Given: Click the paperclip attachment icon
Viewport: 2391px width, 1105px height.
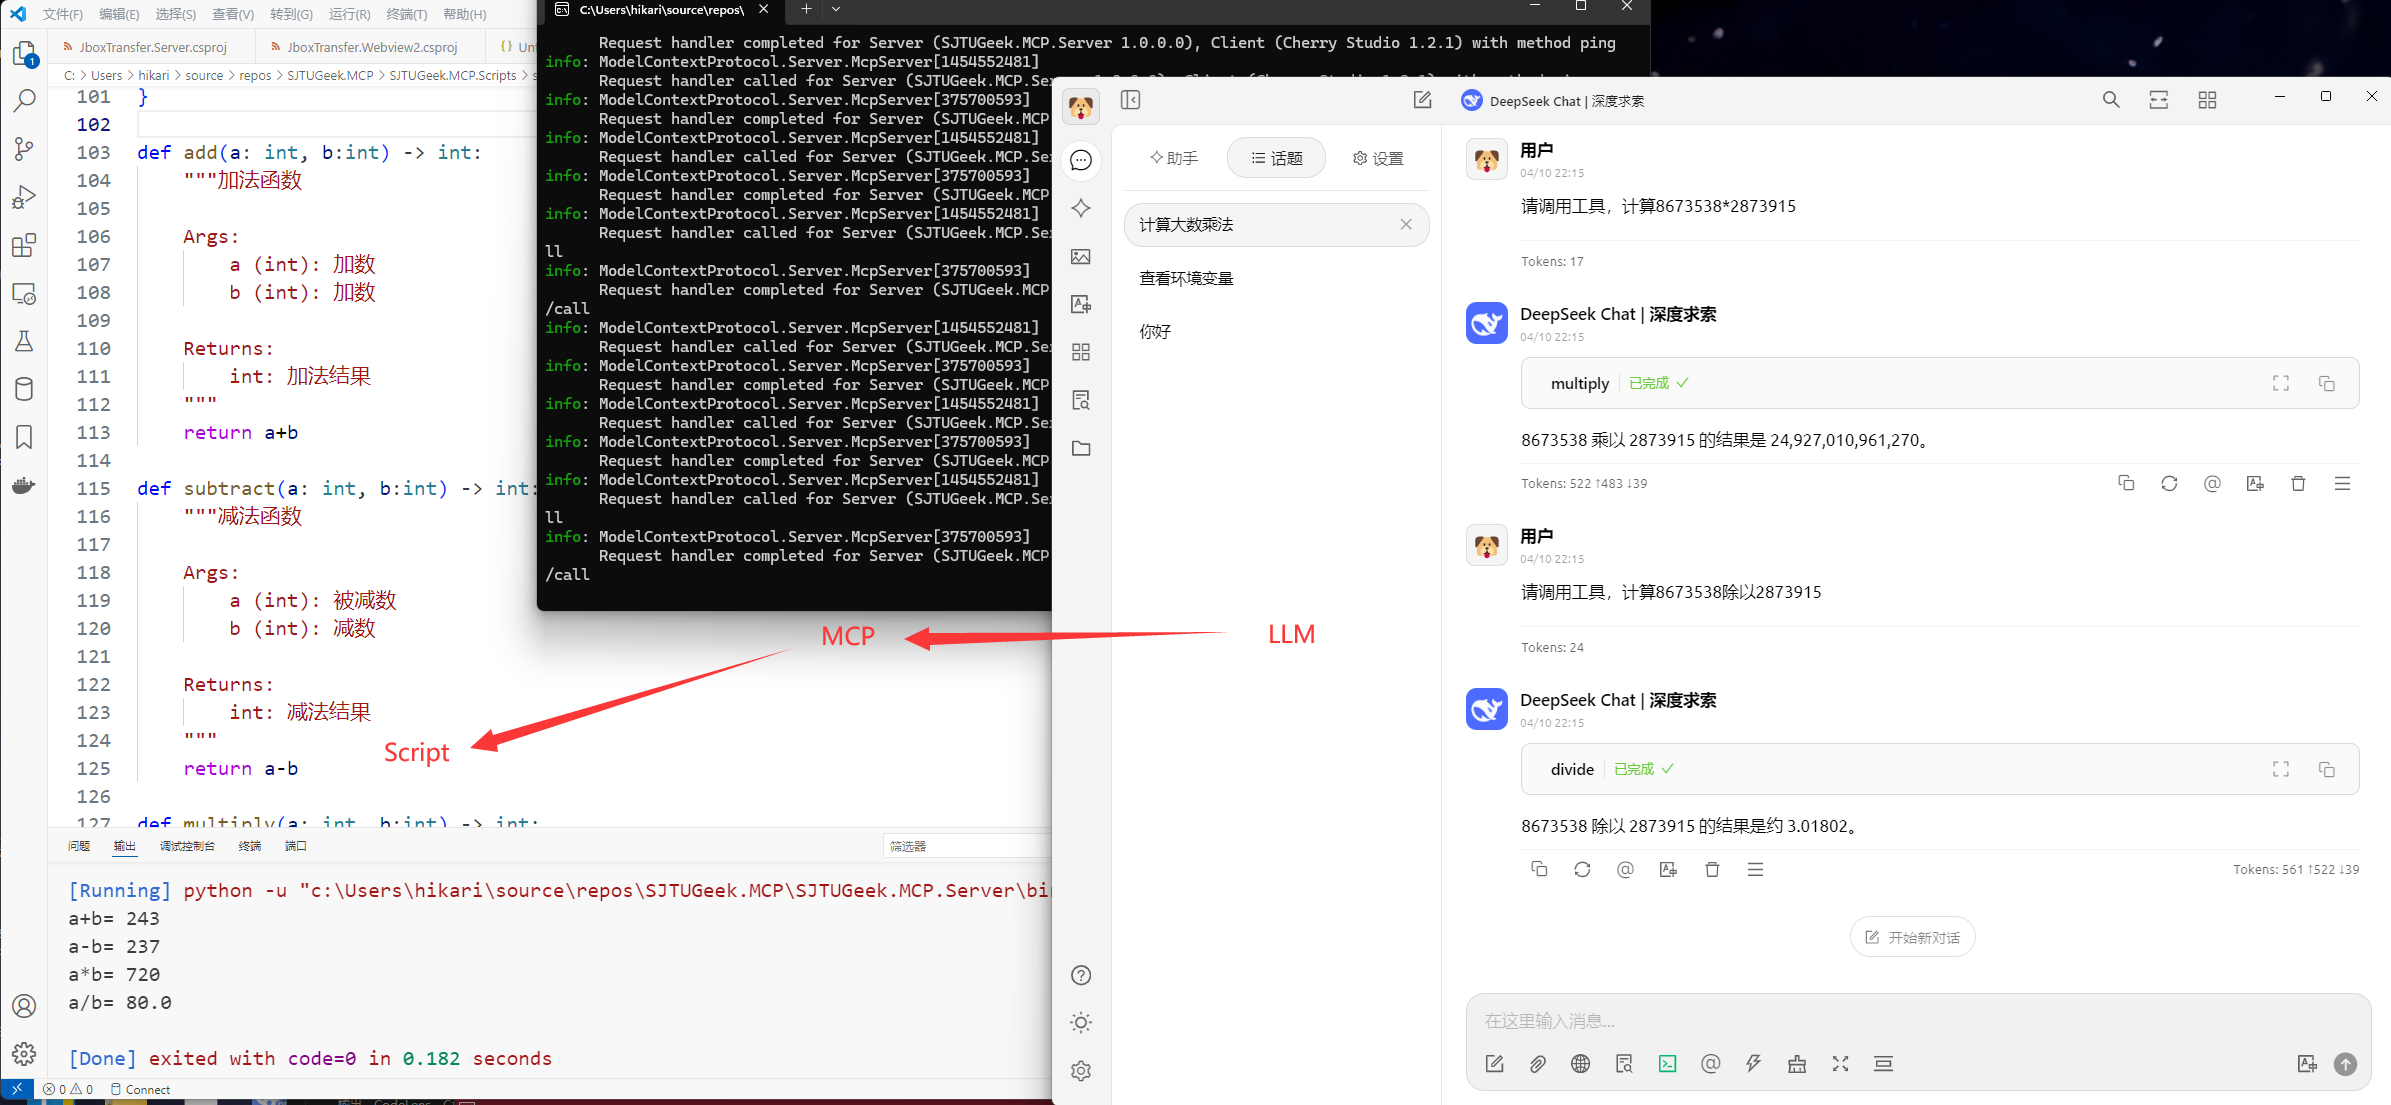Looking at the screenshot, I should click(x=1538, y=1064).
